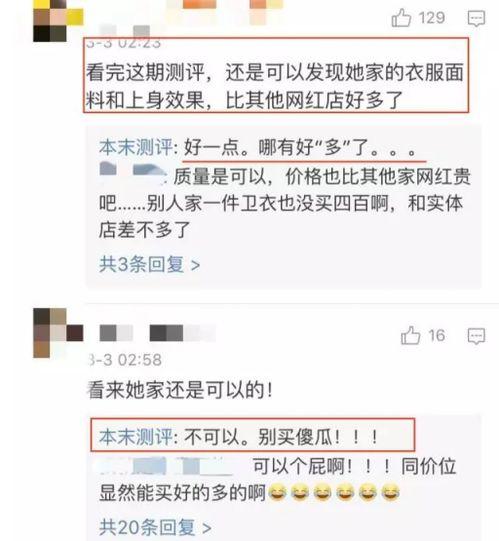Tap thumbs-up on the 16-likes comment
This screenshot has height=541, width=499.
click(410, 335)
